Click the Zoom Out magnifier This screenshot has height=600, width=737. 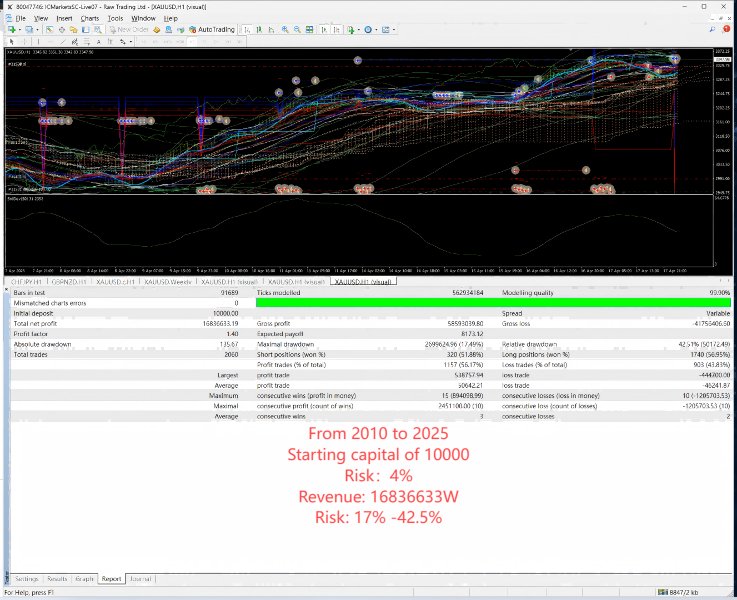click(x=297, y=30)
